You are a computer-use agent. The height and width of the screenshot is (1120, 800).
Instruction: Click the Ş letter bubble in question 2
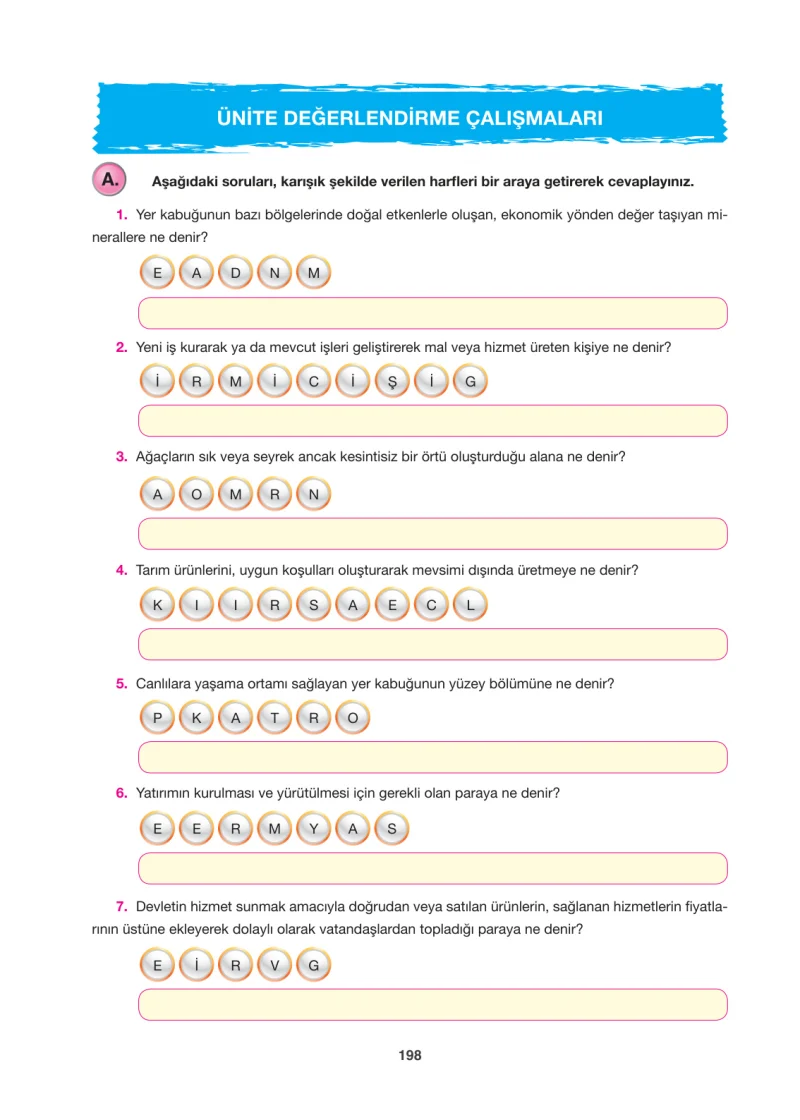(392, 381)
